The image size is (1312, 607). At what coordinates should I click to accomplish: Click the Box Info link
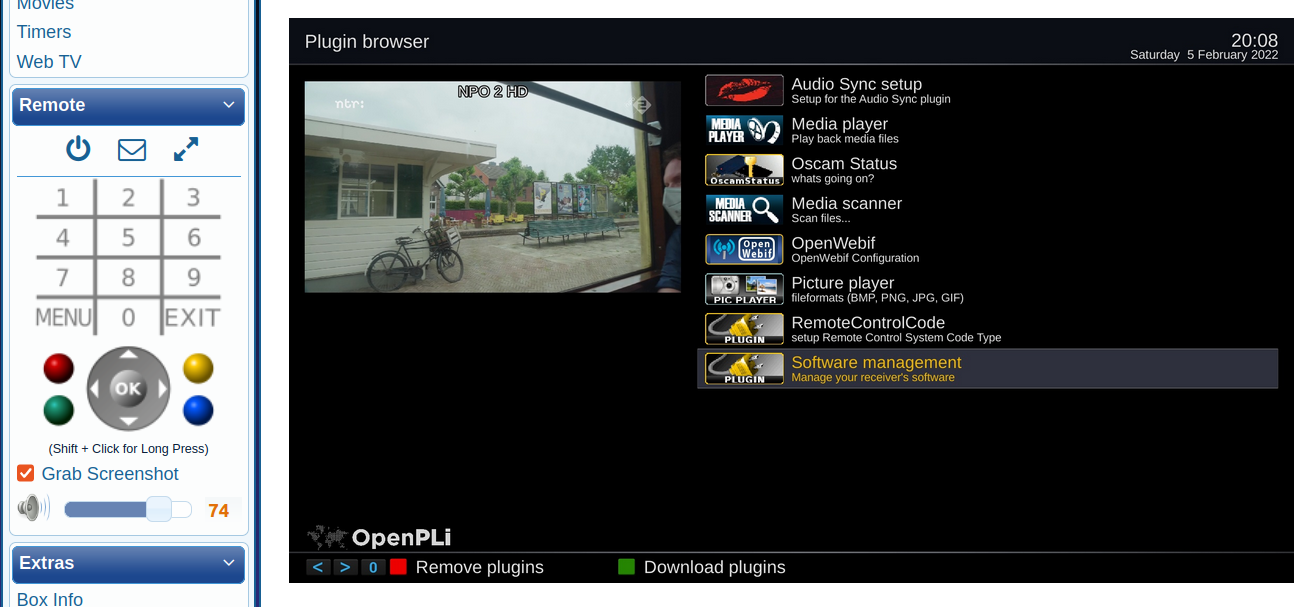point(50,599)
